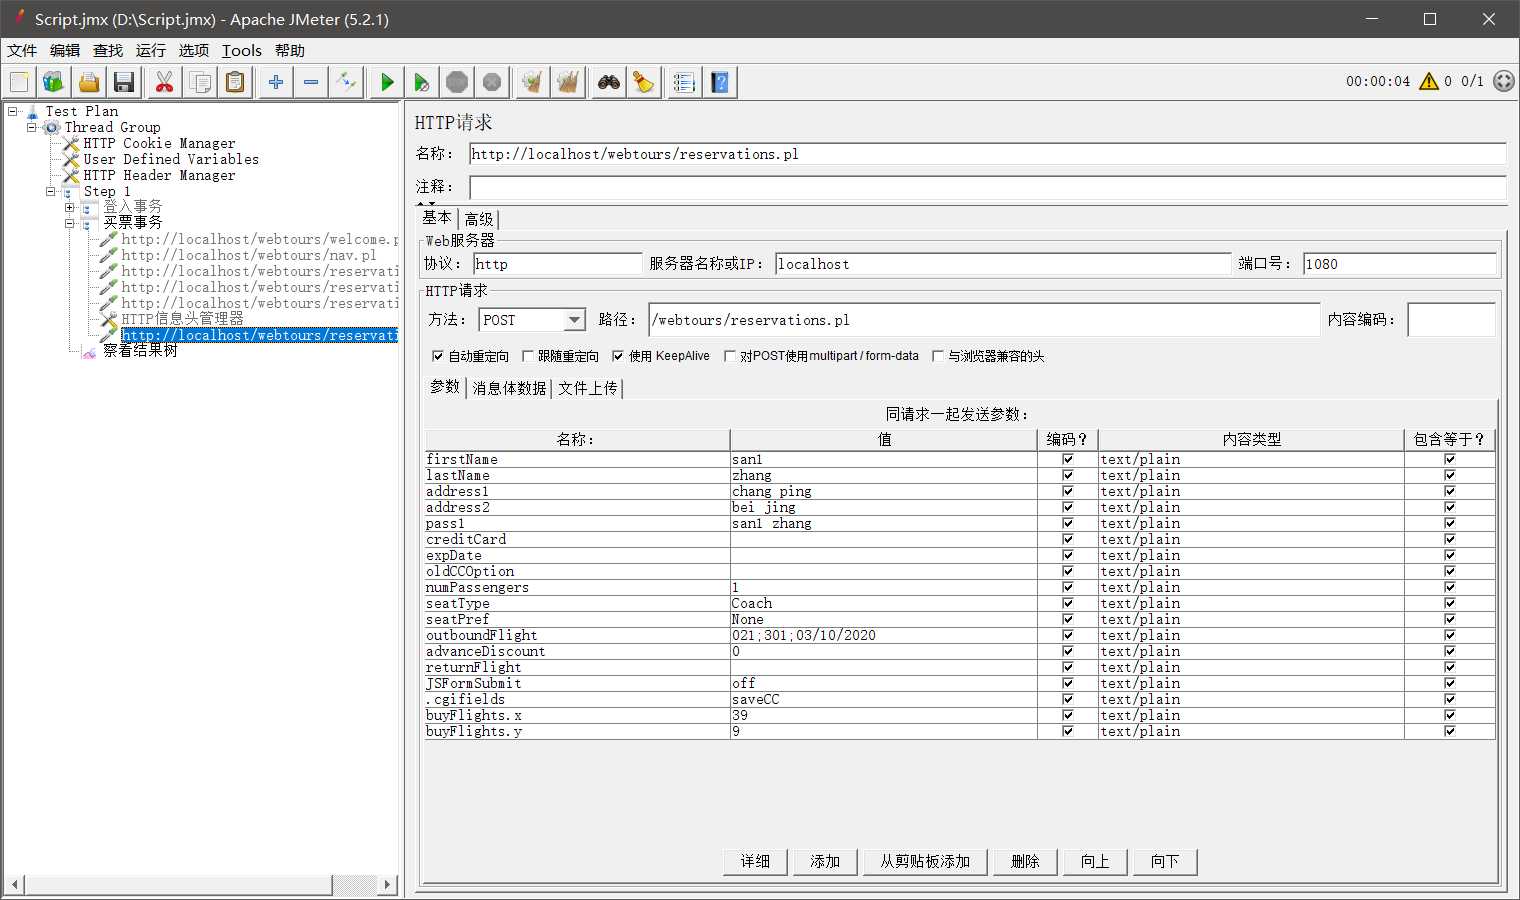Toggle 包含等于 checkbox for lastName row

(1450, 475)
